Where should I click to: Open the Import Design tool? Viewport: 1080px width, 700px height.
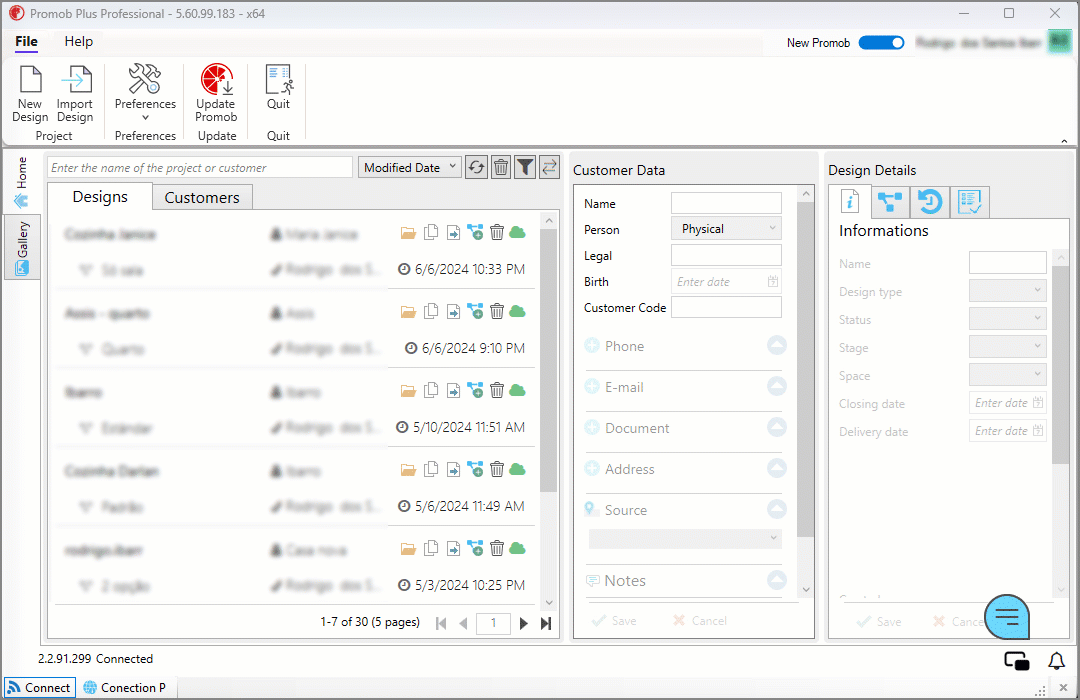point(75,94)
